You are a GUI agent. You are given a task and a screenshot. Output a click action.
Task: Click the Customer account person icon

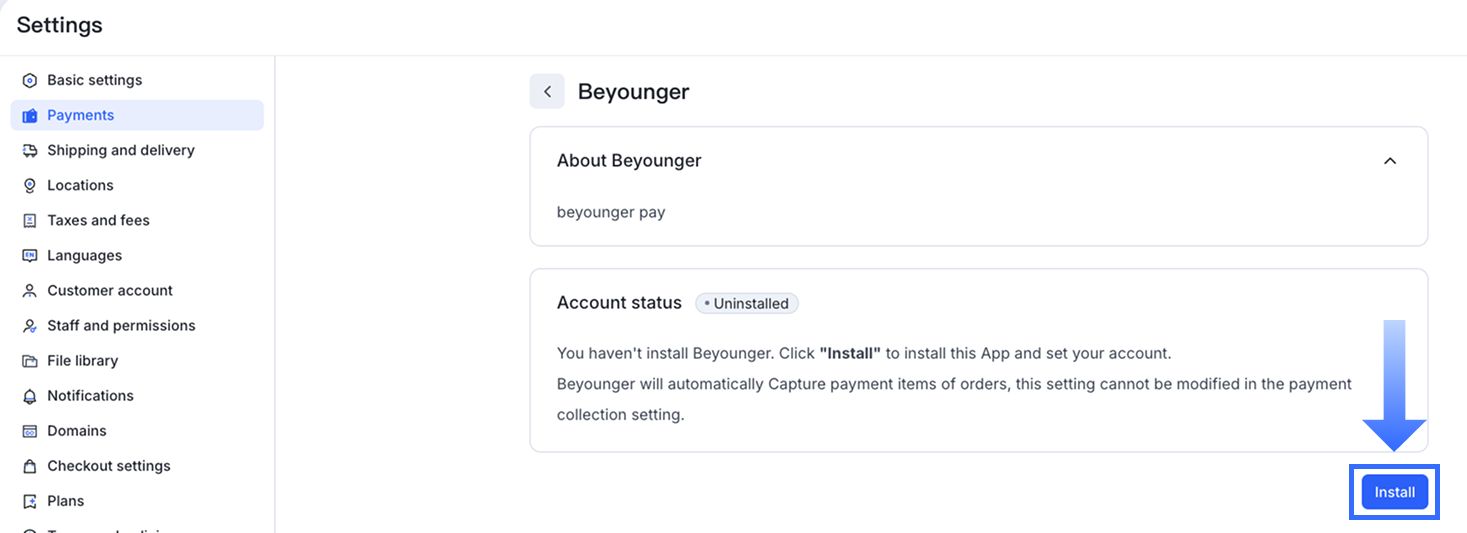(30, 291)
